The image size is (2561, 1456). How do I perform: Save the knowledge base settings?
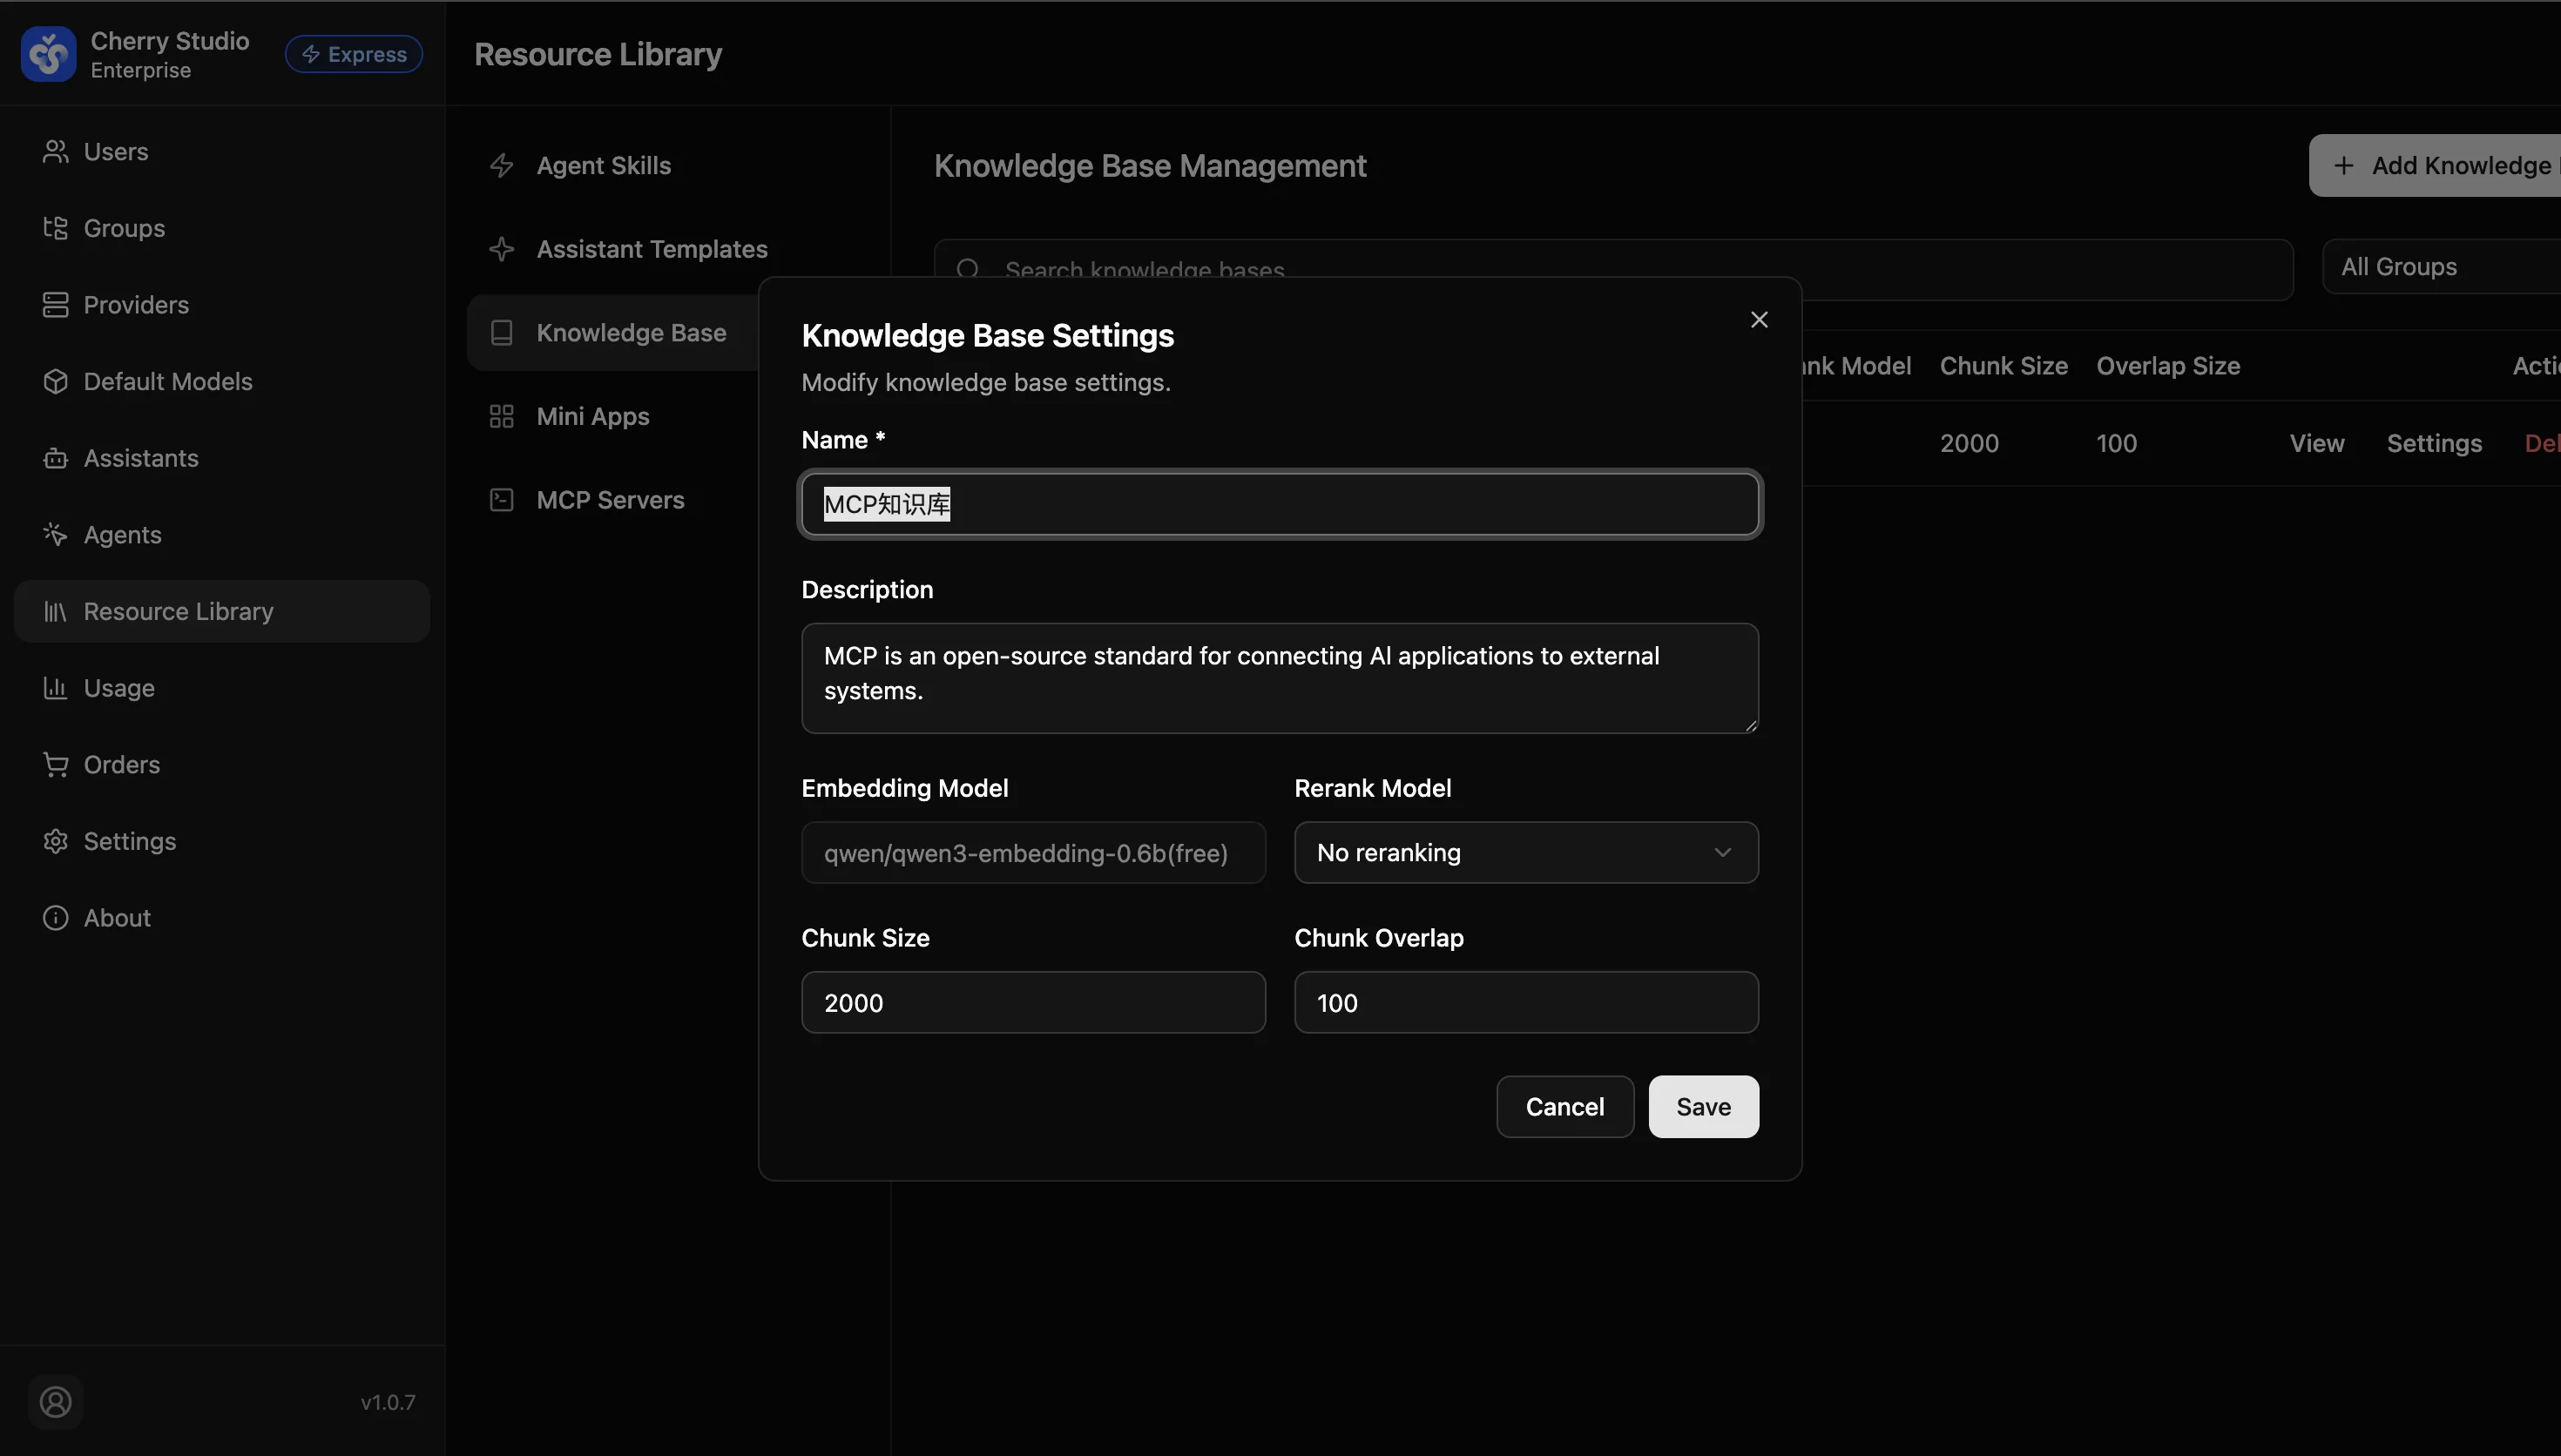(1703, 1107)
